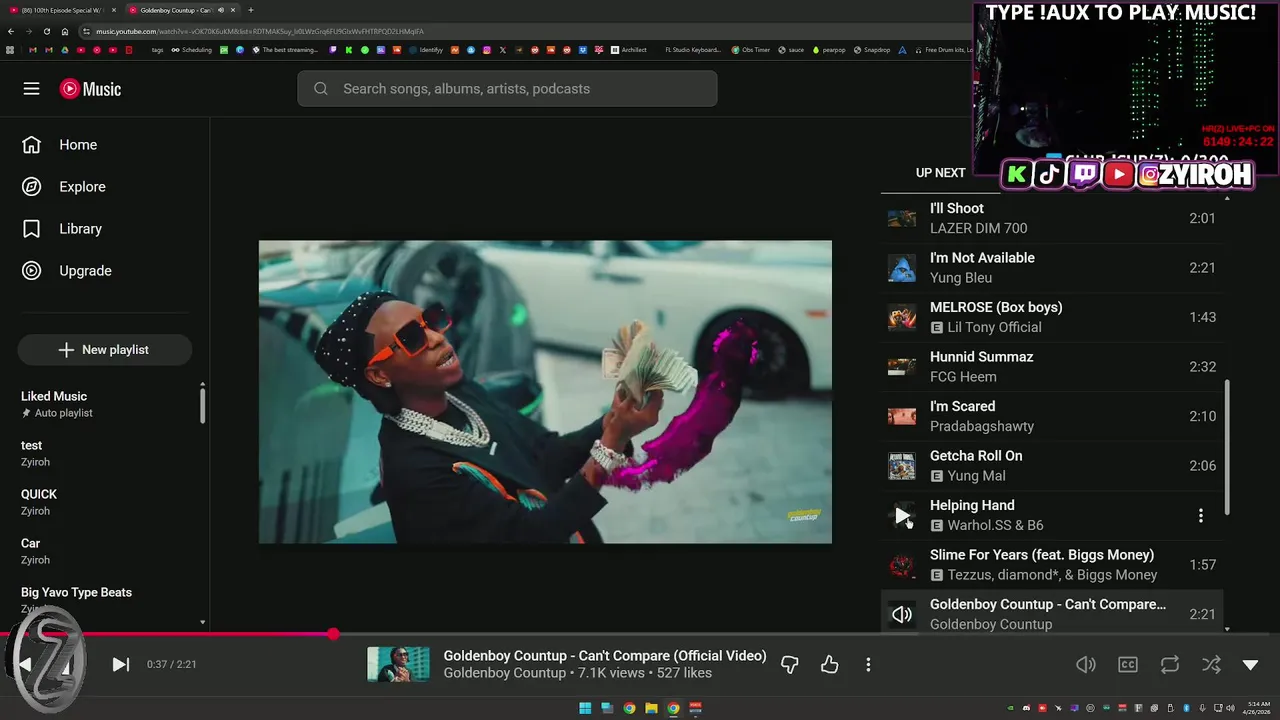Click play icon on Helping Hand
This screenshot has height=720, width=1280.
point(902,516)
